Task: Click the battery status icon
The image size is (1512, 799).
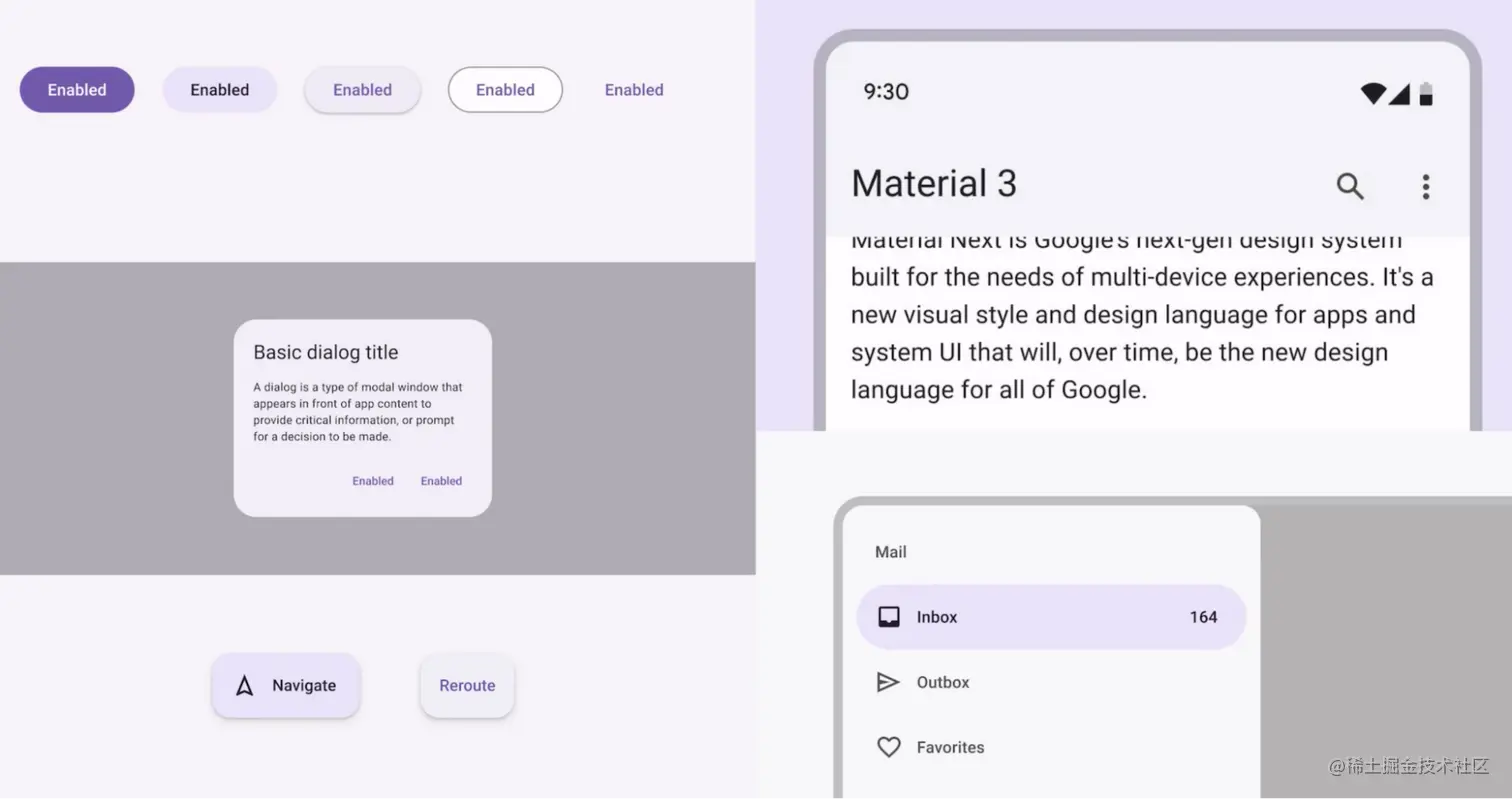Action: click(x=1426, y=93)
